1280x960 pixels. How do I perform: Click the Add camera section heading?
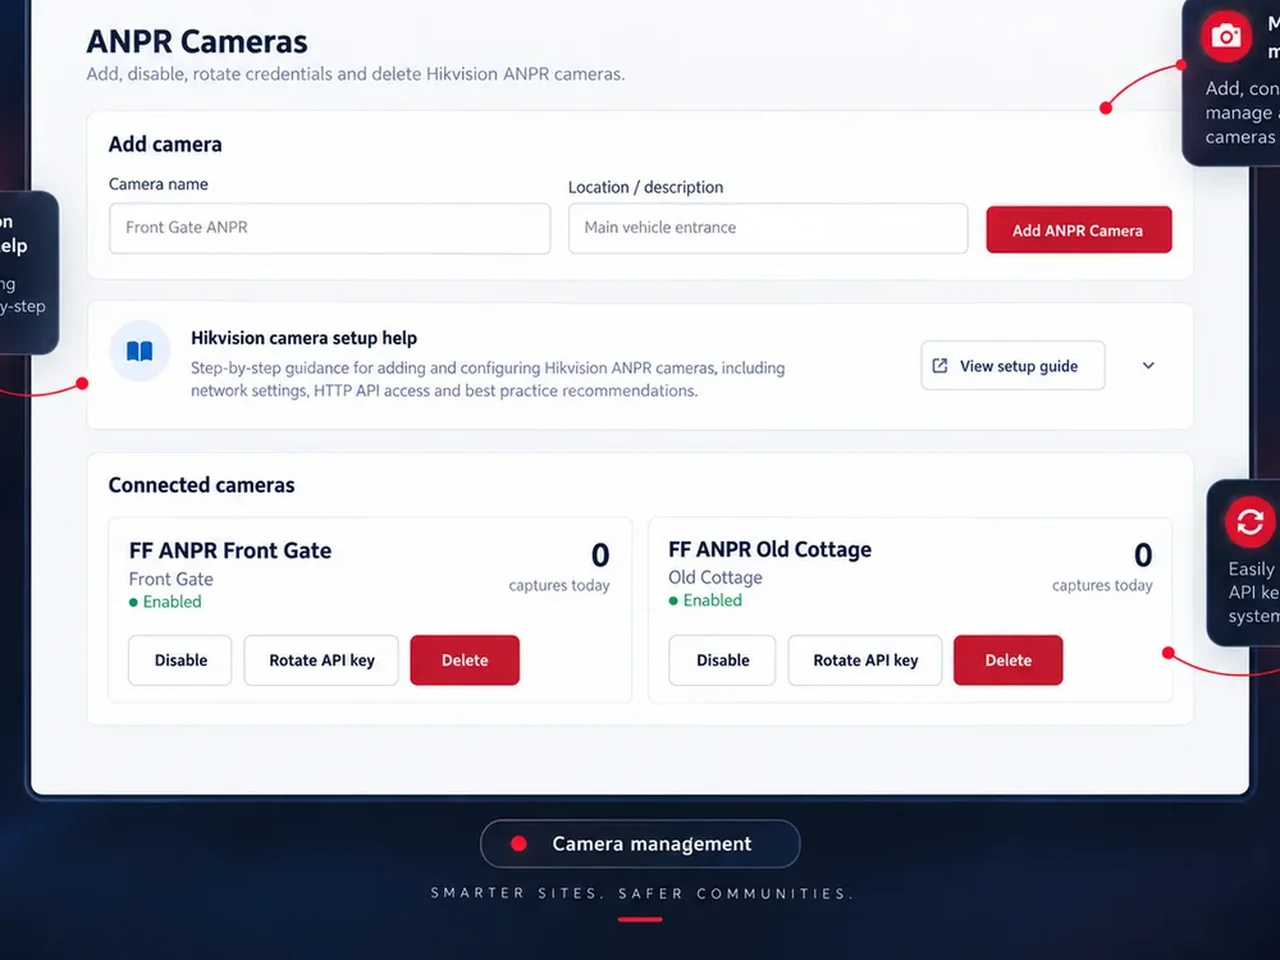(165, 144)
